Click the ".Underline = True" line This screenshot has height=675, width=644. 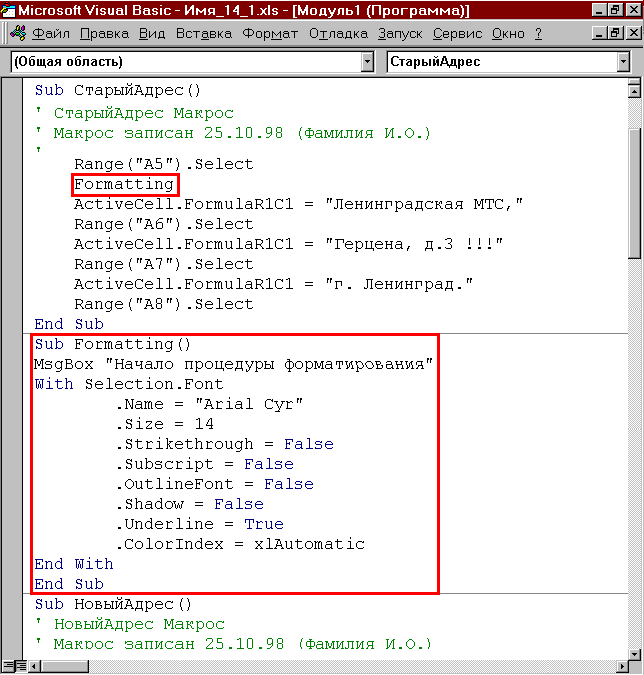[x=200, y=524]
